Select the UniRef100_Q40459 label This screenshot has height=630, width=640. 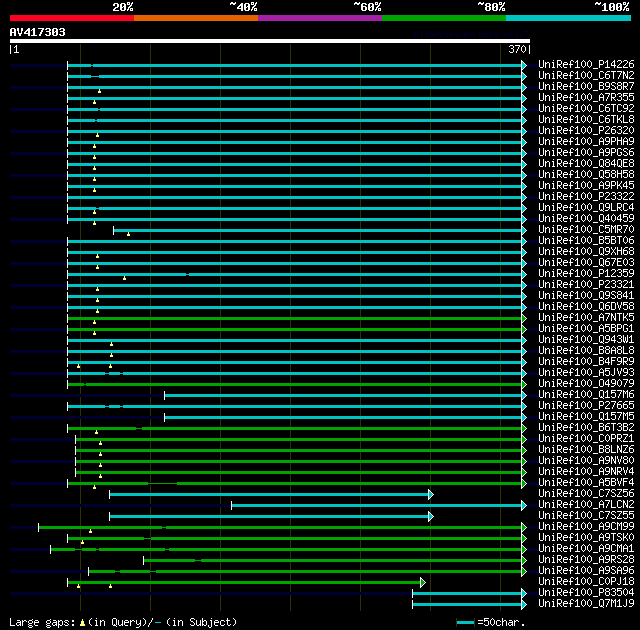[586, 219]
